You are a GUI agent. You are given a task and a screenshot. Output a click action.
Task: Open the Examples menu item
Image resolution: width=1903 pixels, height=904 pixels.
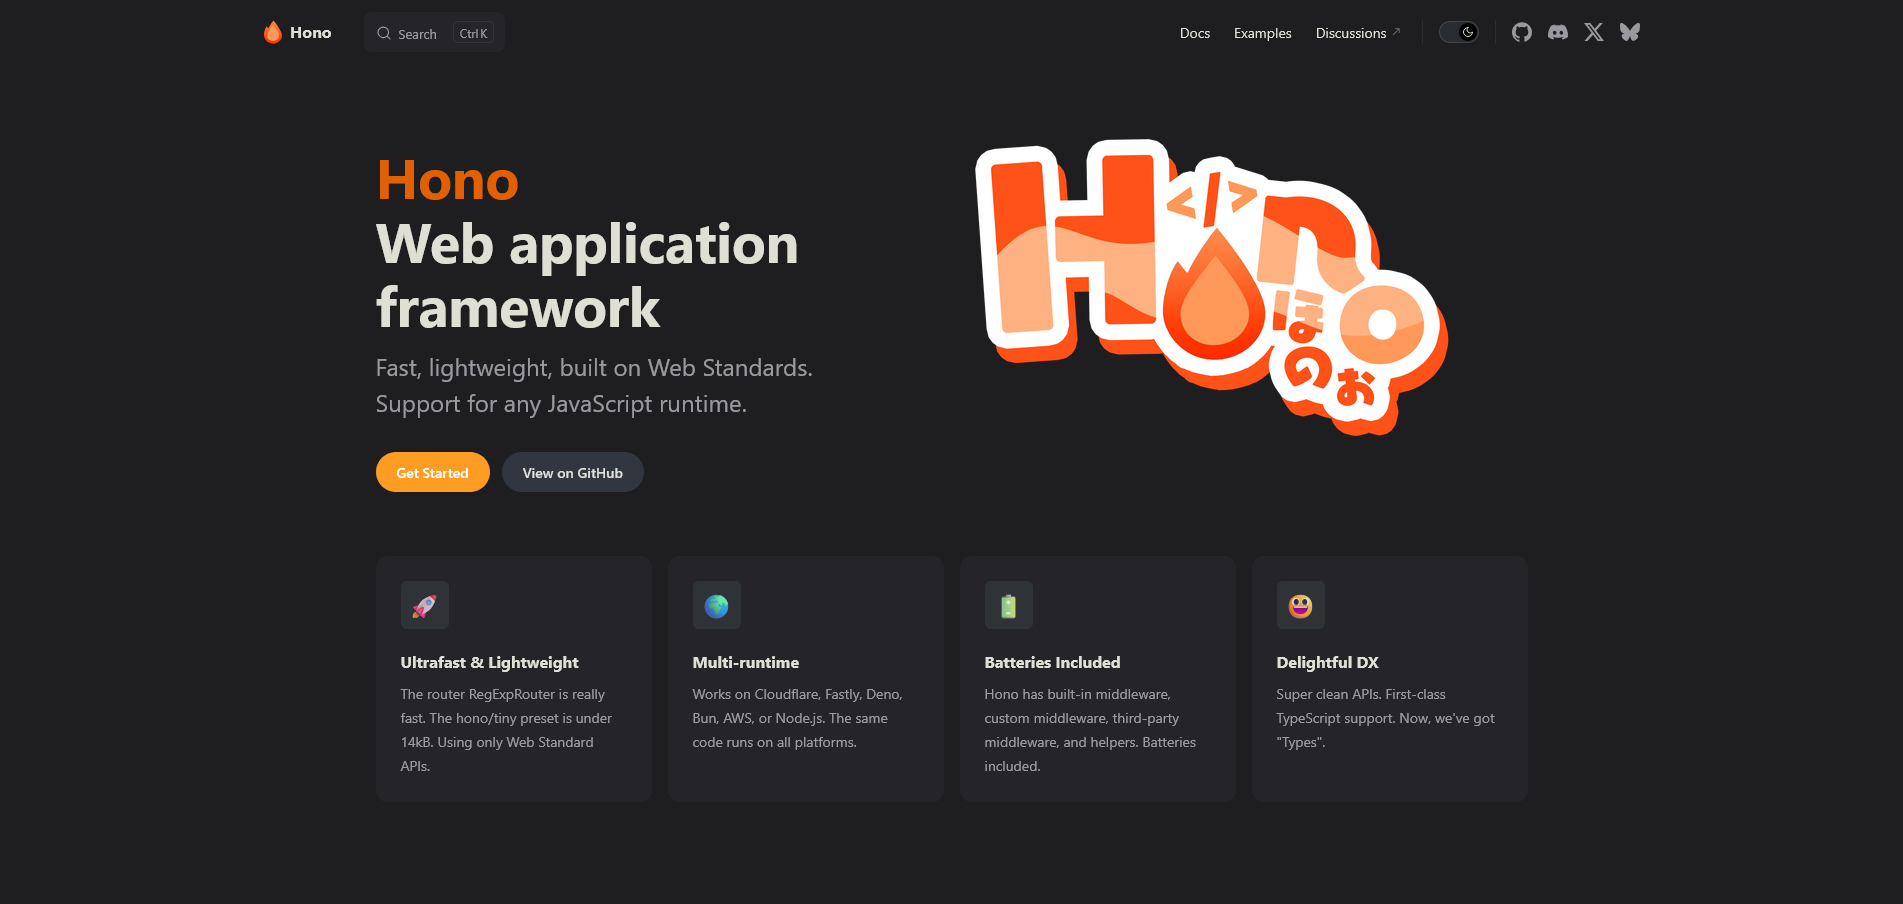pos(1262,34)
